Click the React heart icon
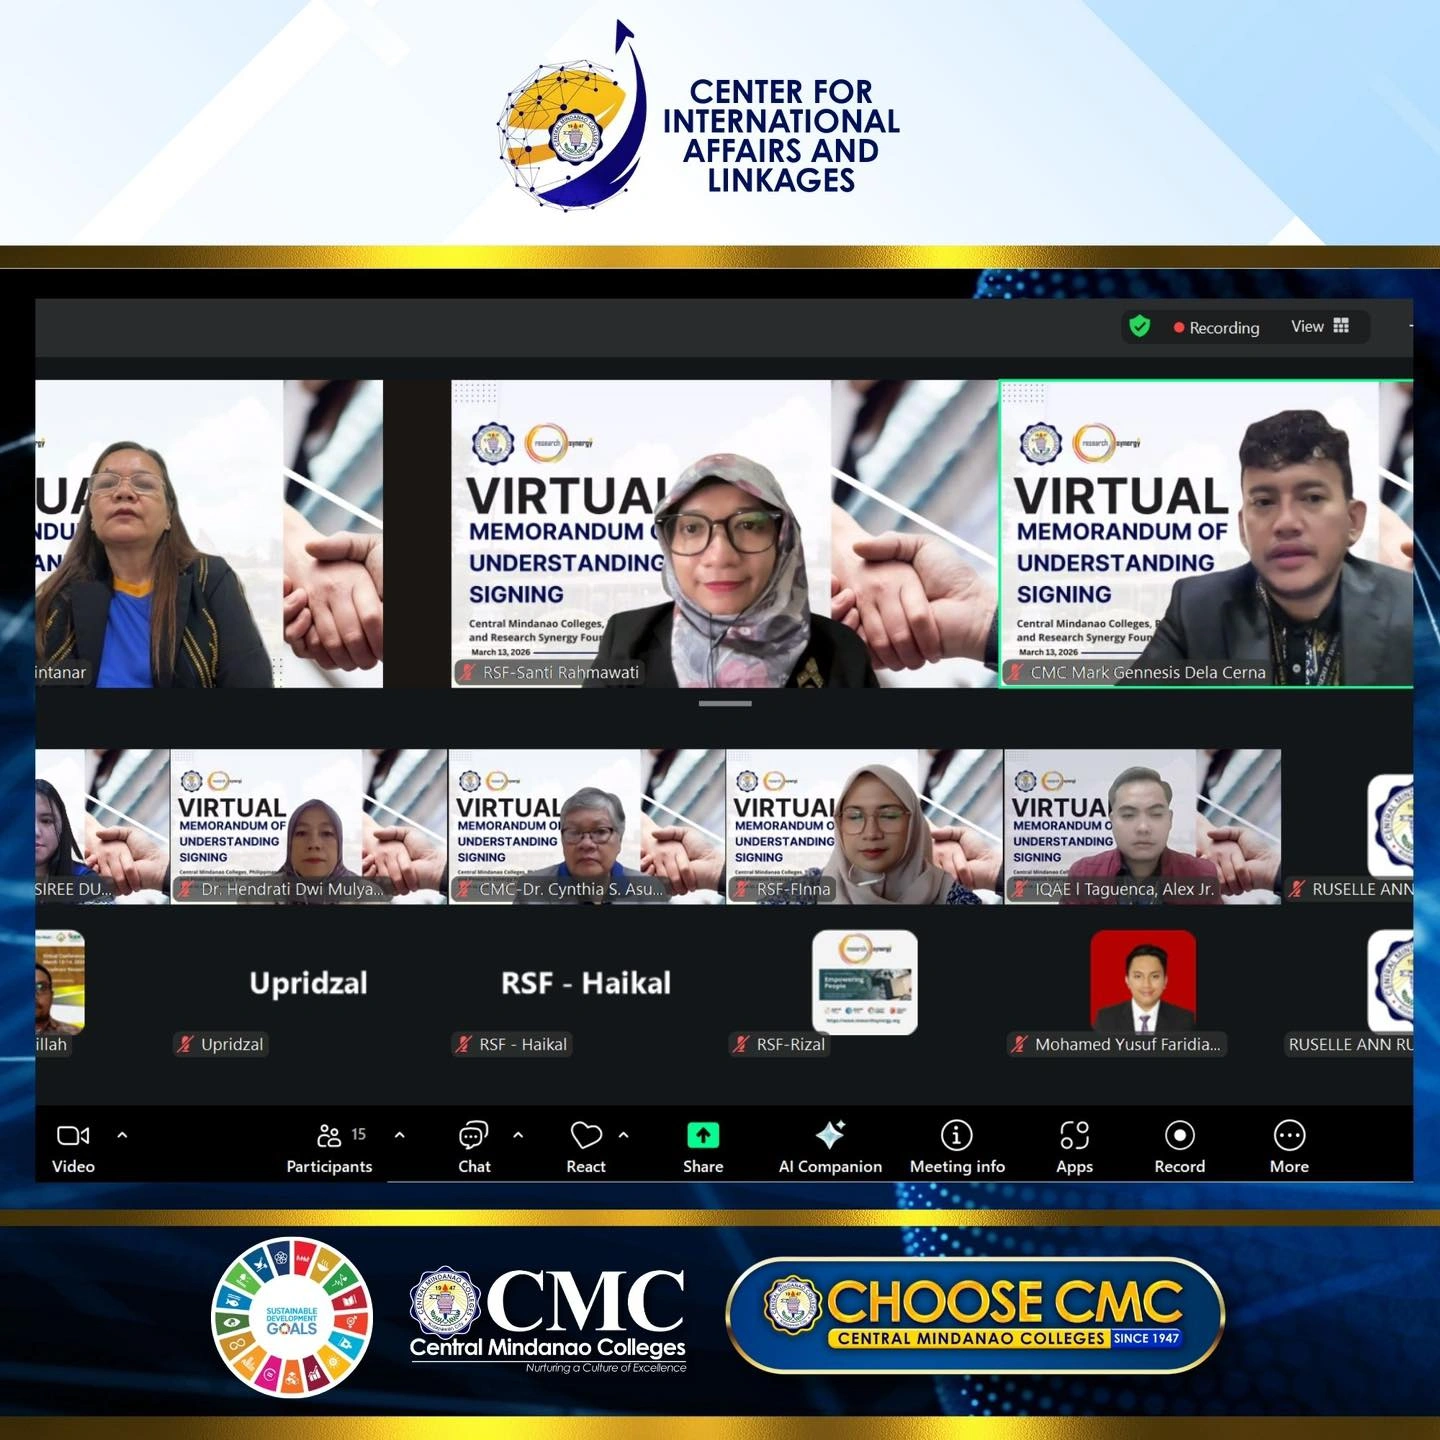This screenshot has width=1440, height=1440. (x=585, y=1135)
